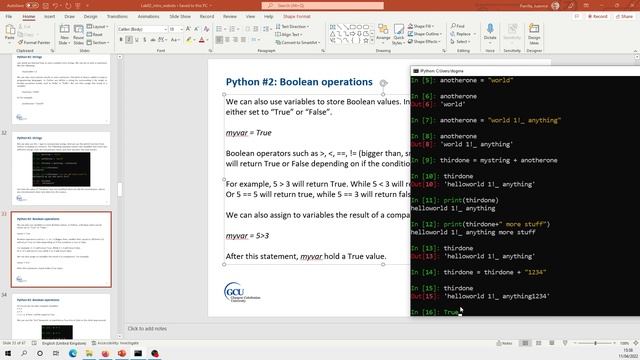Image resolution: width=640 pixels, height=360 pixels.
Task: Open the Design ribbon tab
Action: pyautogui.click(x=91, y=16)
